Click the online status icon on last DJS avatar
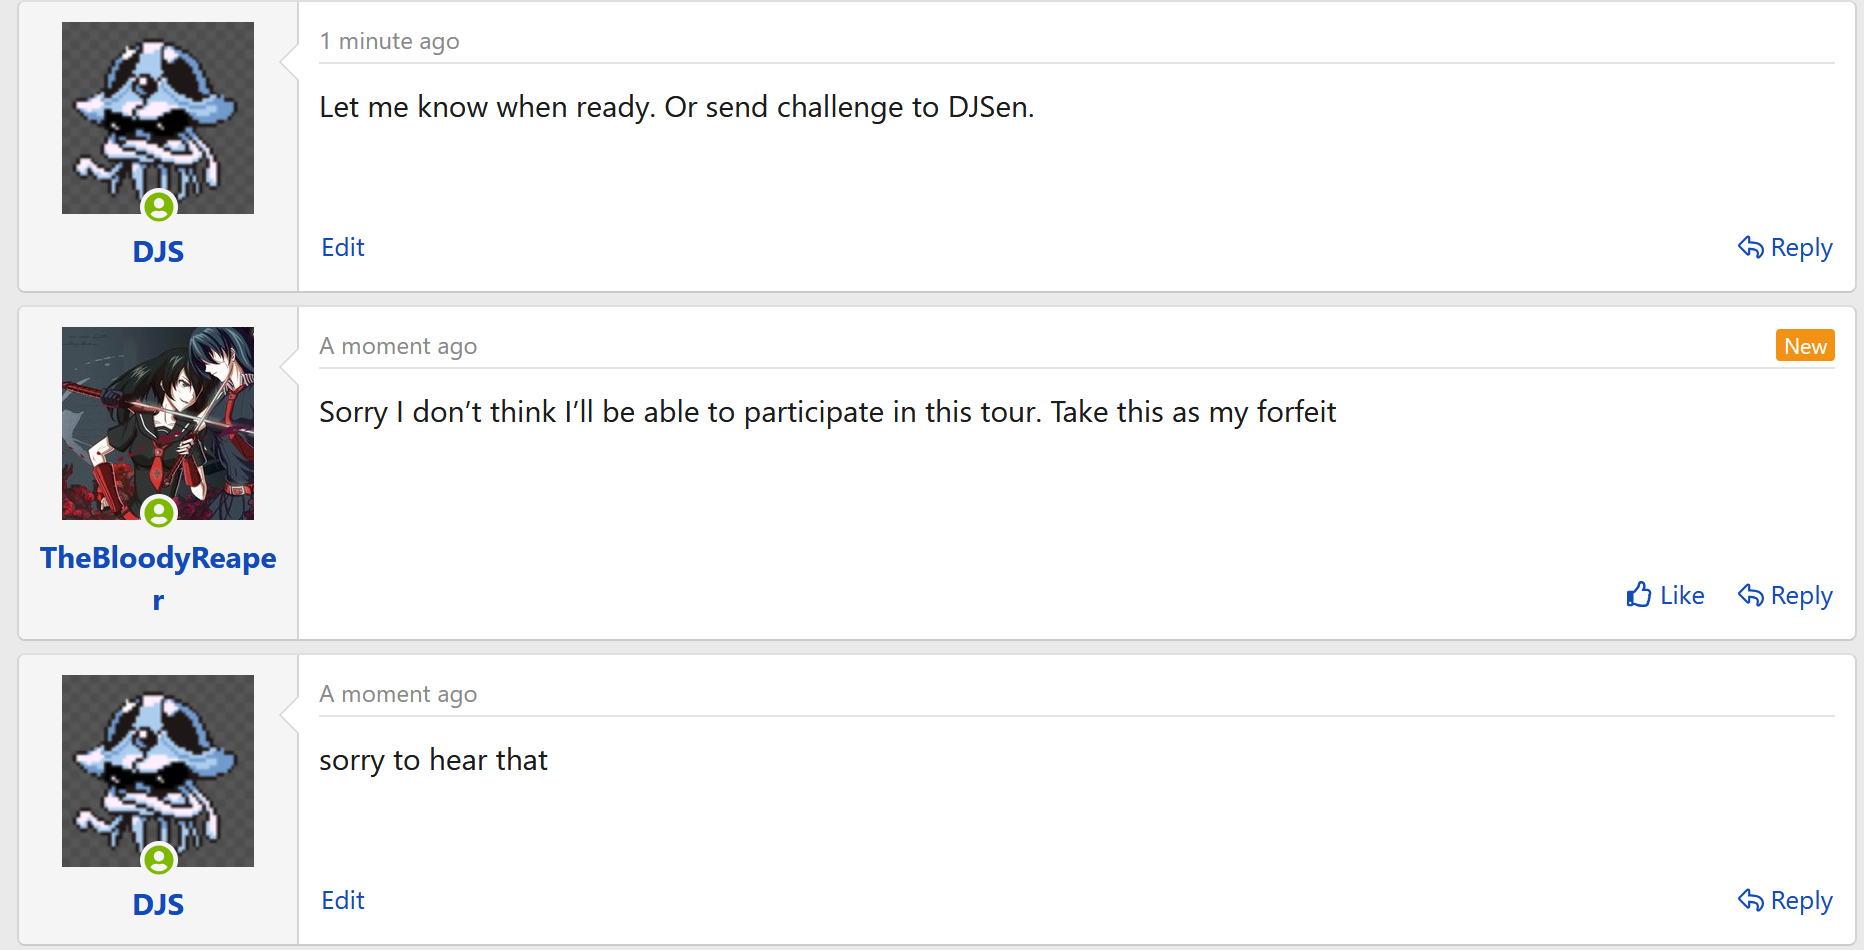 [x=159, y=860]
